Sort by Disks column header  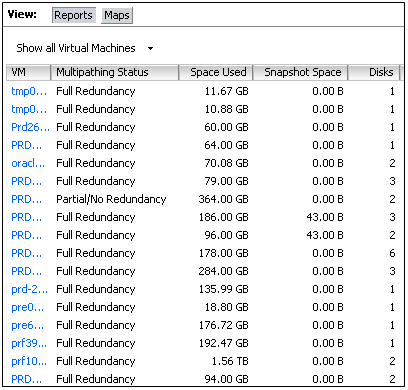(373, 72)
